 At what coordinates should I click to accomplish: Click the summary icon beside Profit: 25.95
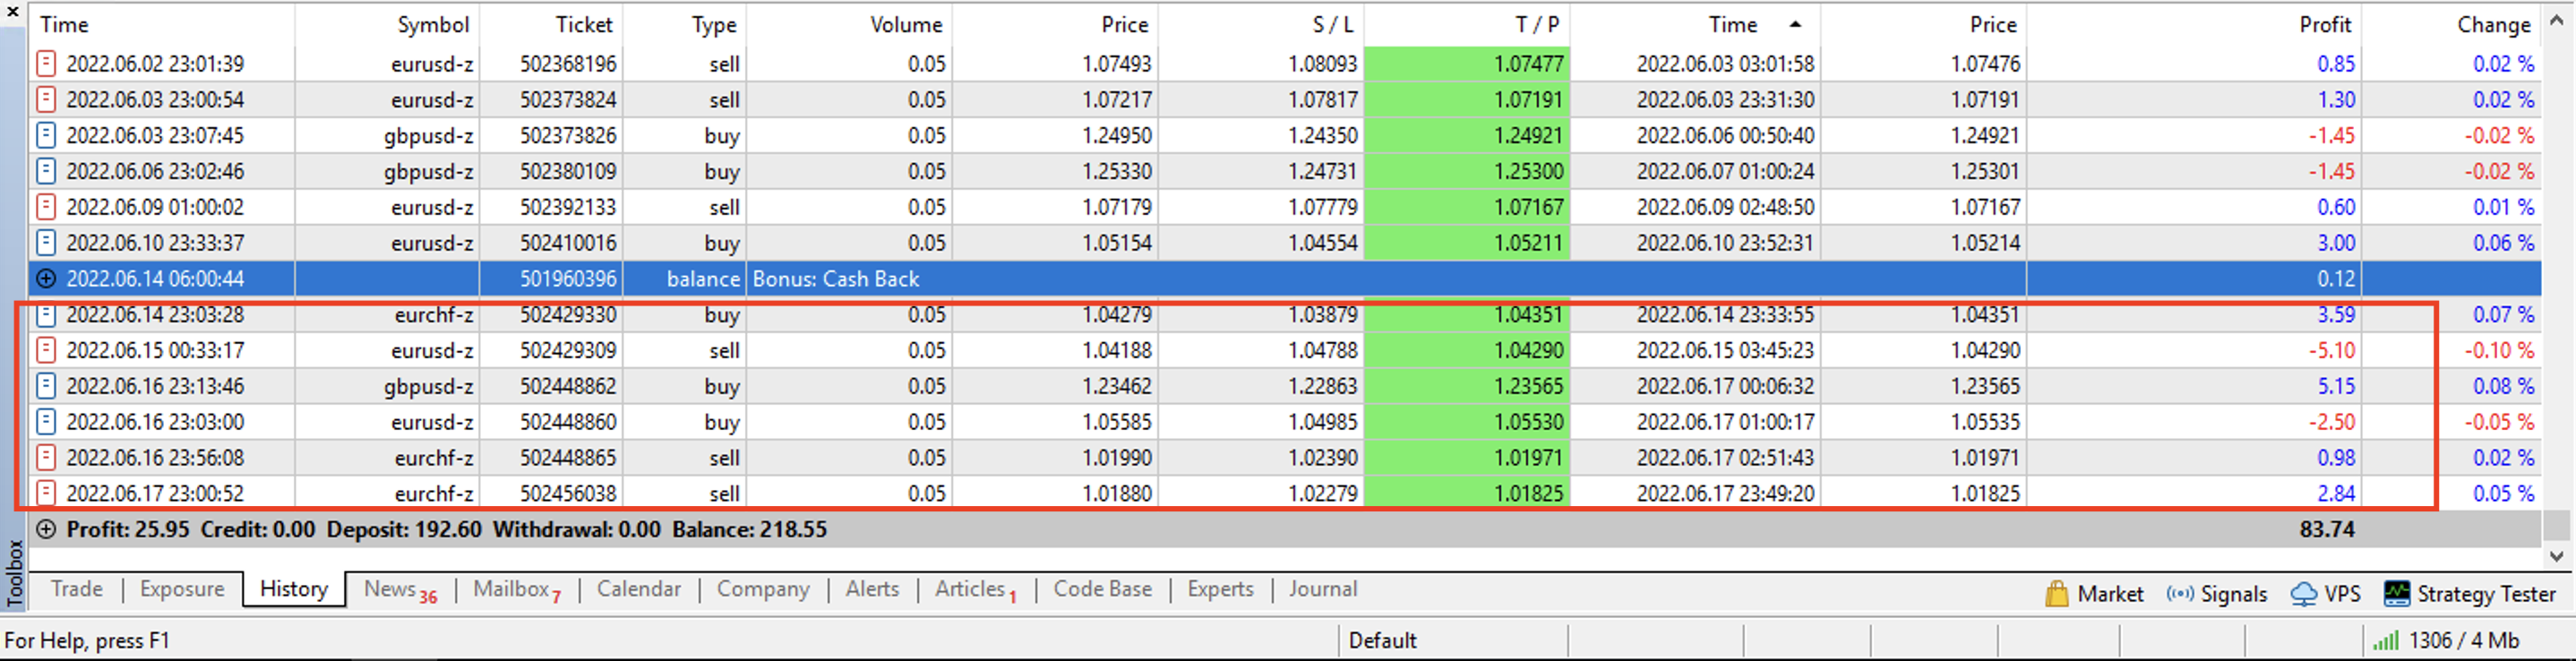pos(46,530)
